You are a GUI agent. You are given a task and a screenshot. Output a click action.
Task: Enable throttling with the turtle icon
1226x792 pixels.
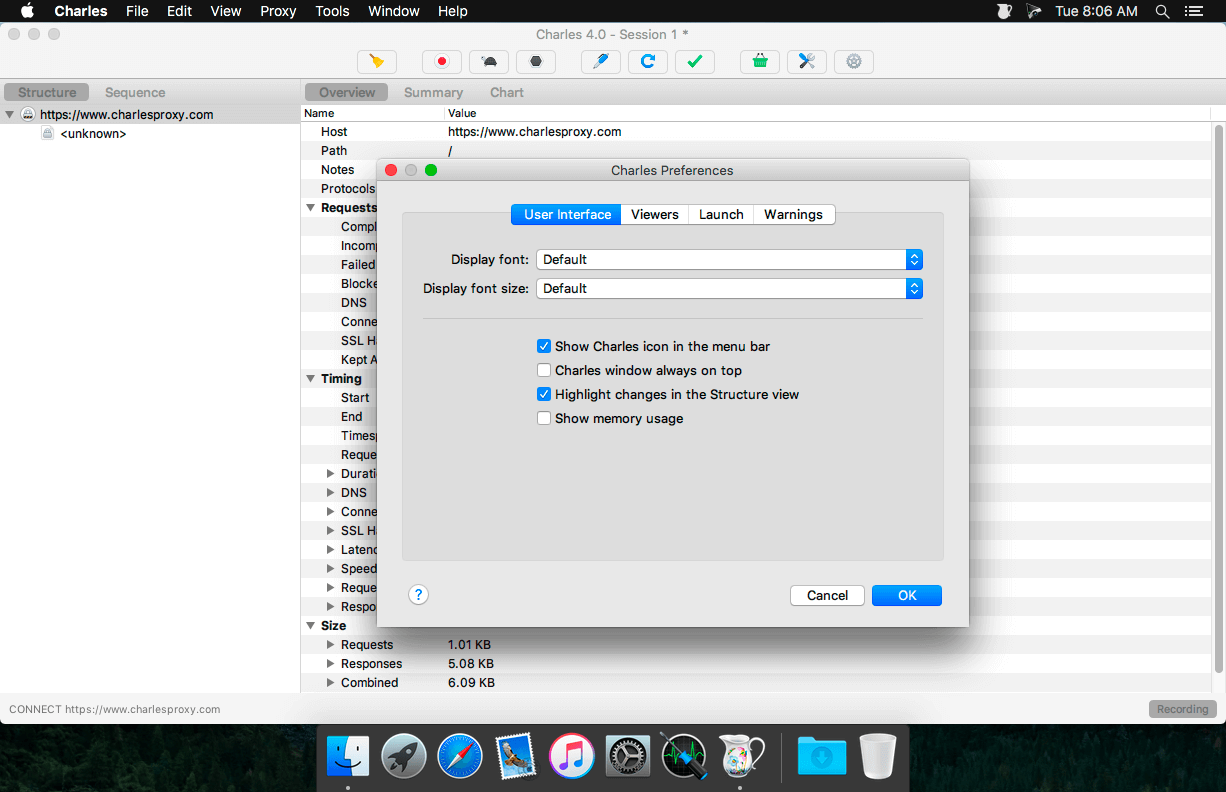[489, 62]
